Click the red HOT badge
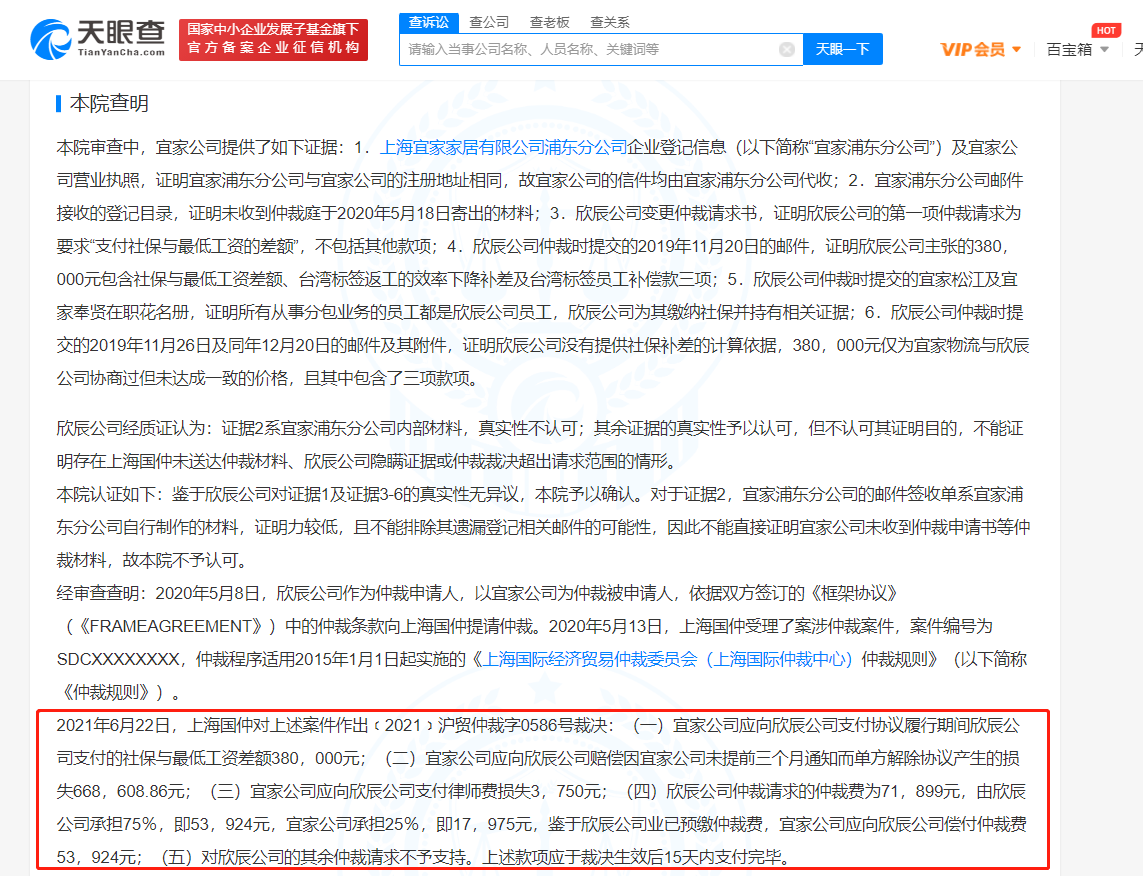Screen dimensions: 1143x876 pos(1106,31)
